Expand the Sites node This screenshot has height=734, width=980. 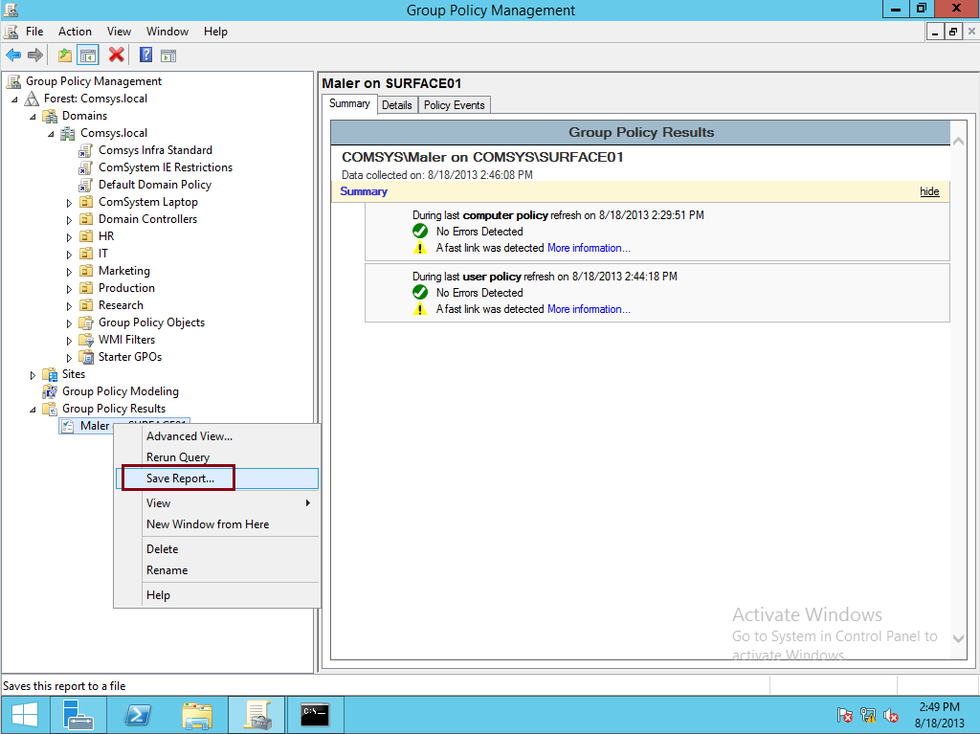(x=32, y=375)
